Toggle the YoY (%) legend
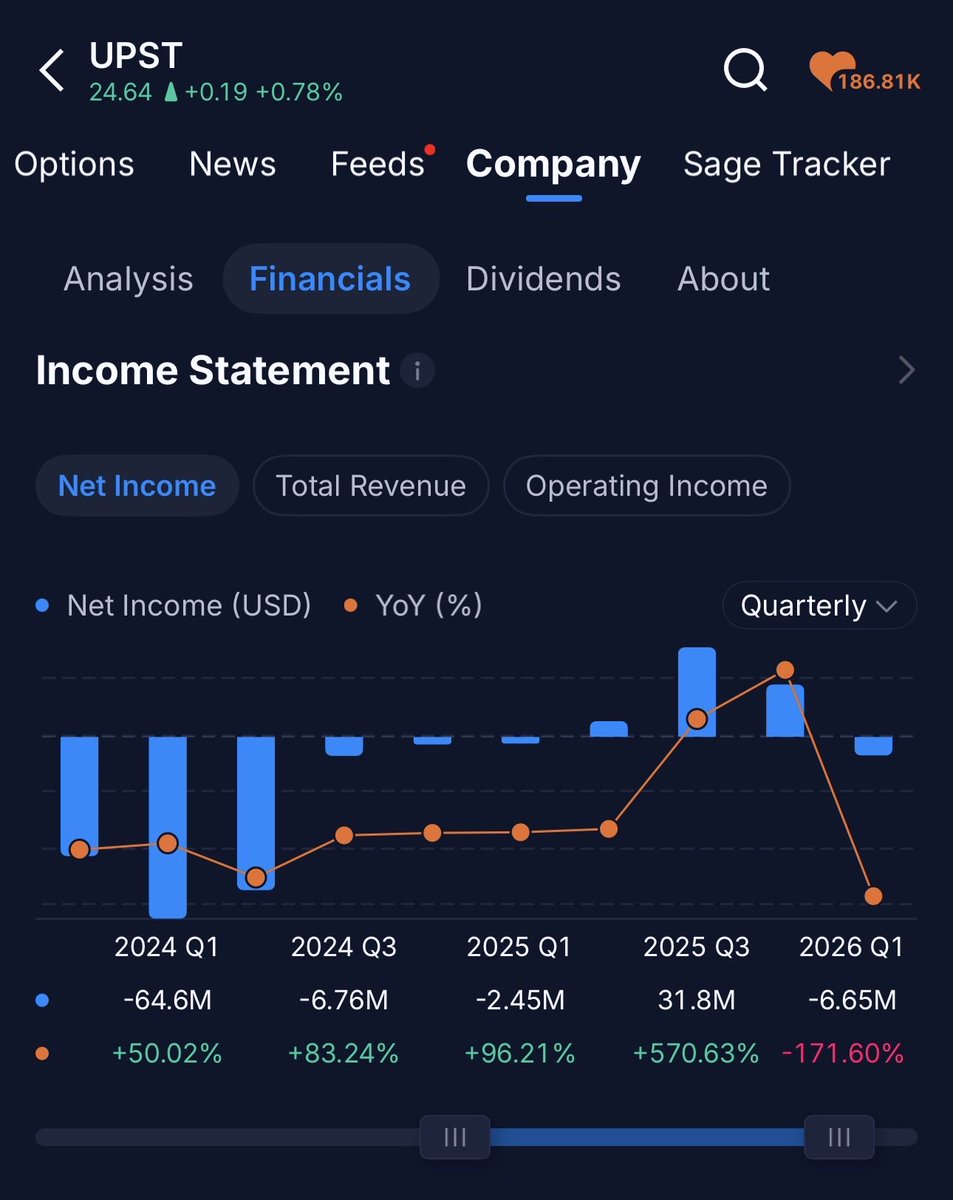The image size is (953, 1200). 414,606
